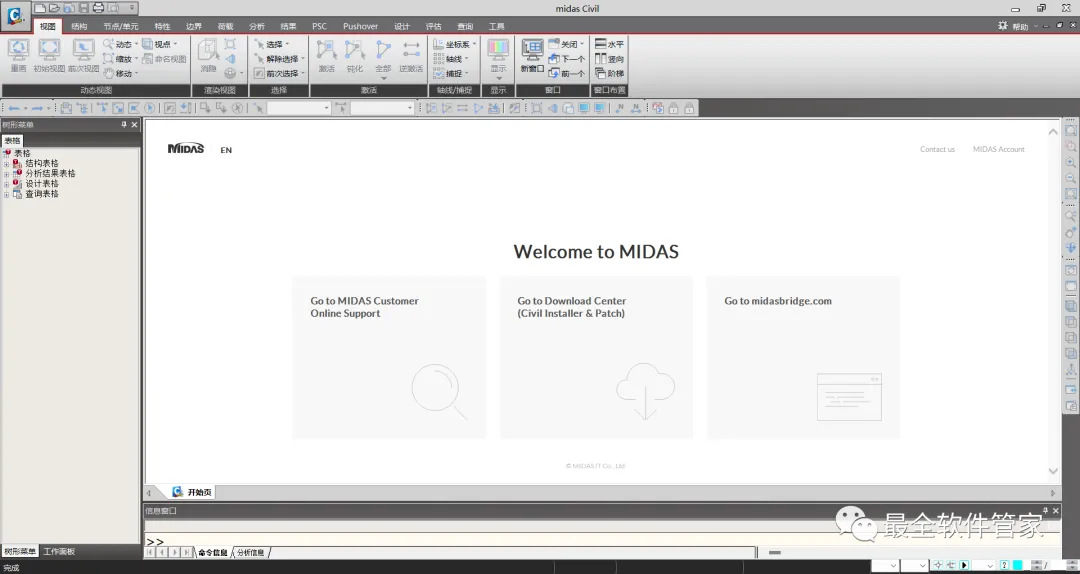Select the 开始页 document tab
Image resolution: width=1080 pixels, height=574 pixels.
192,492
